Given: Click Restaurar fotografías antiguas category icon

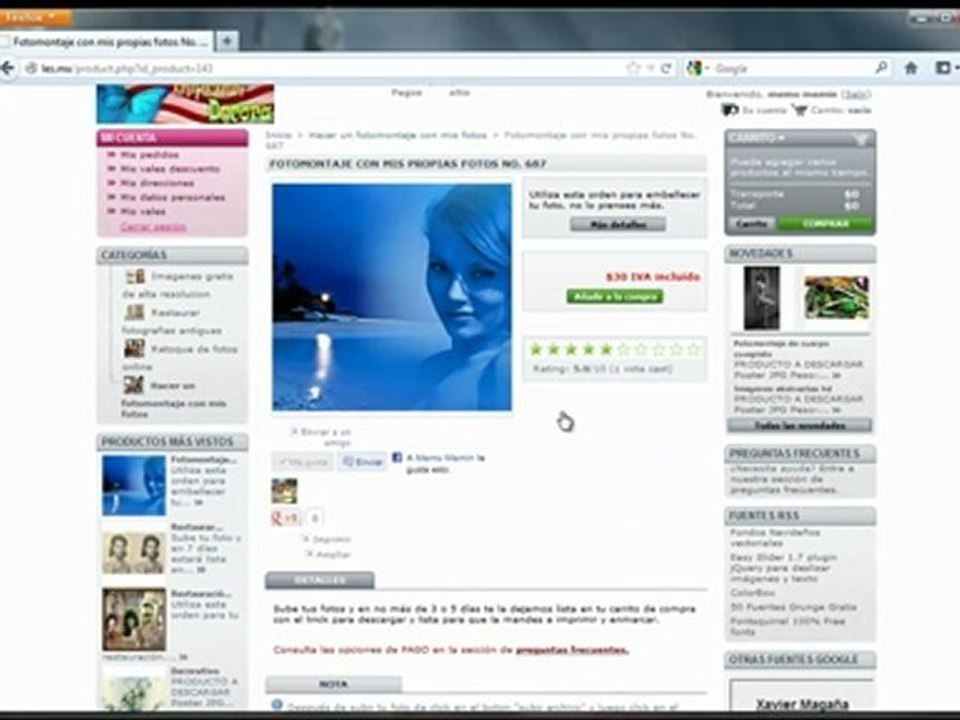Looking at the screenshot, I should [x=135, y=313].
